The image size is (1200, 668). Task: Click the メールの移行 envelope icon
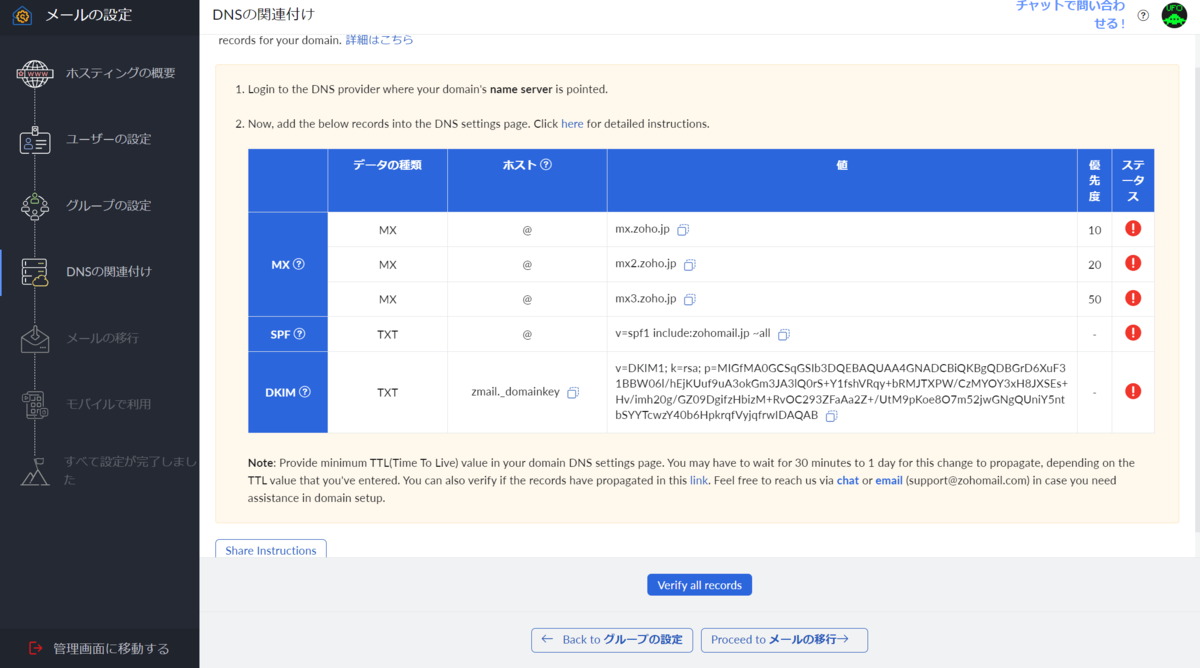pos(35,338)
